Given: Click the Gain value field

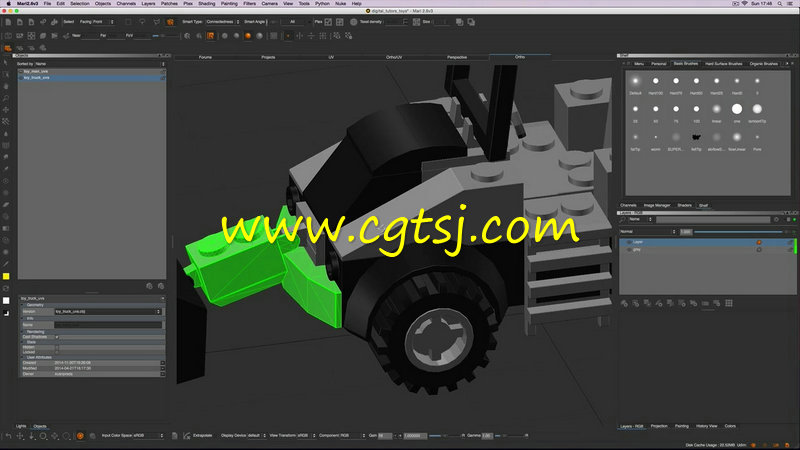Looking at the screenshot, I should [x=386, y=436].
